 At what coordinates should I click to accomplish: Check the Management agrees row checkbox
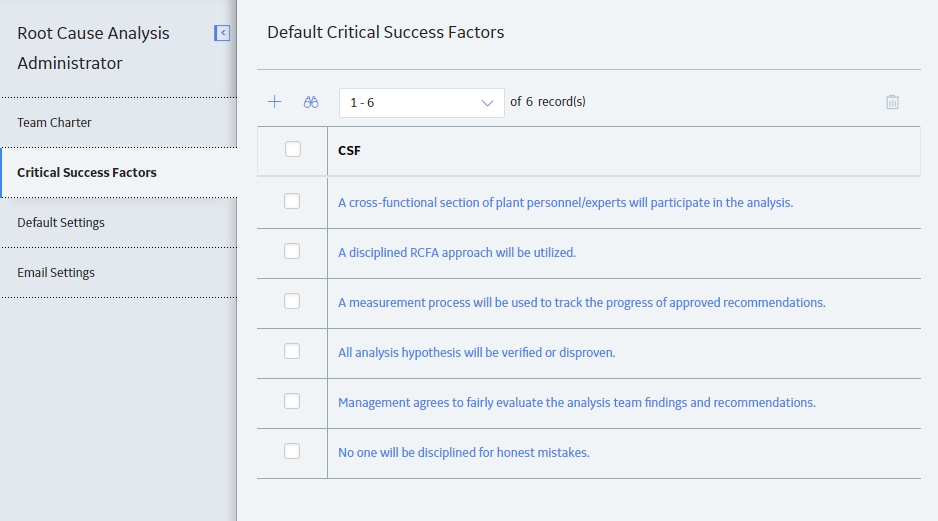pos(292,401)
